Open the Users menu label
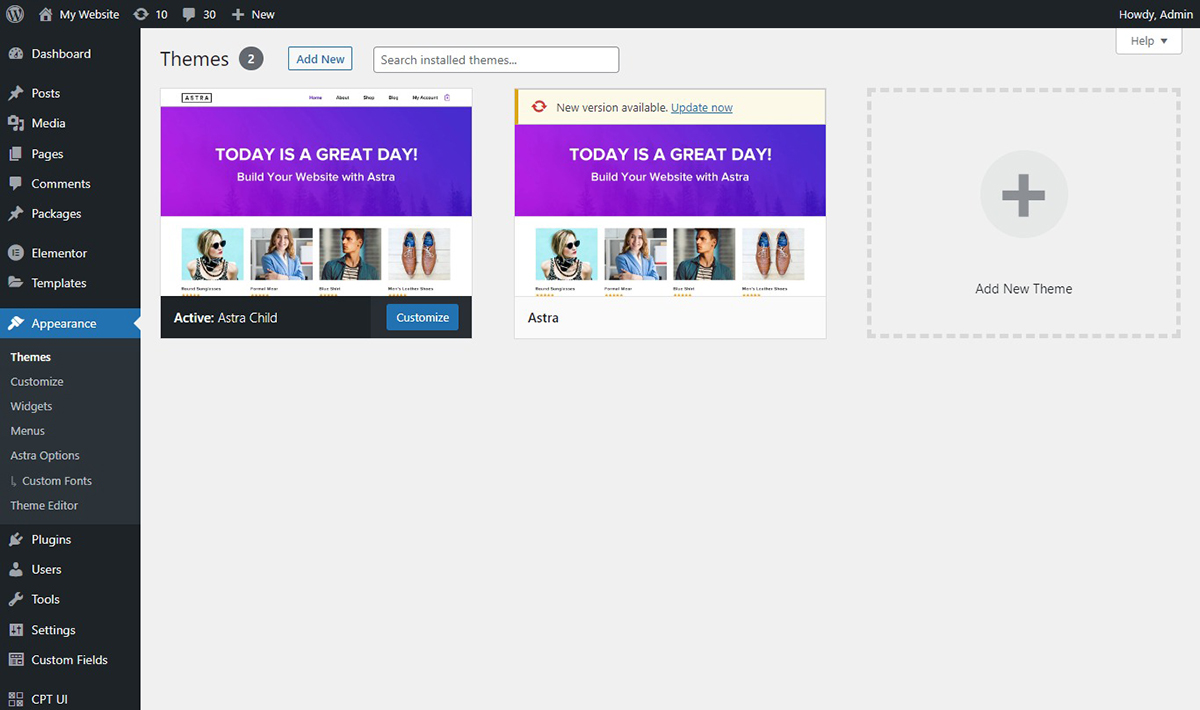The height and width of the screenshot is (710, 1200). (x=46, y=569)
